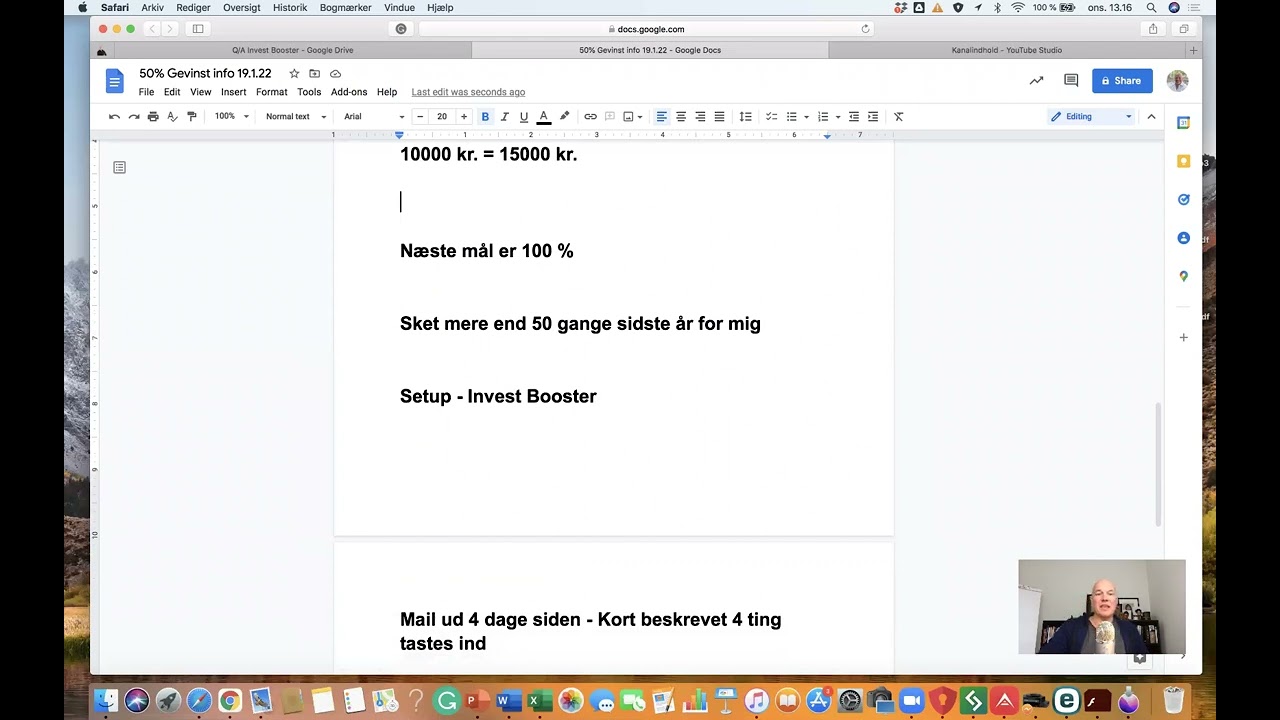Screen dimensions: 1280x720
Task: Go to Docs home
Action: tap(114, 81)
